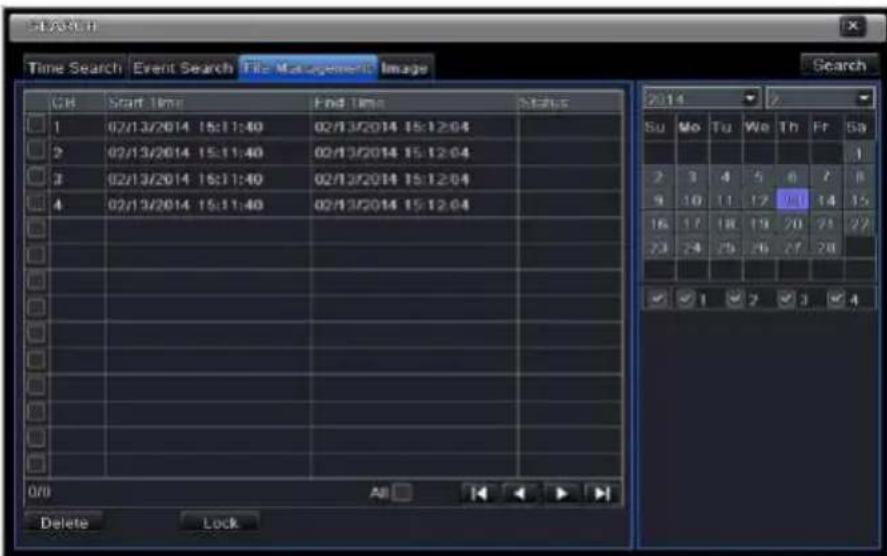Screen dimensions: 887x556
Task: Open the year dropdown showing 2014
Action: pos(701,99)
